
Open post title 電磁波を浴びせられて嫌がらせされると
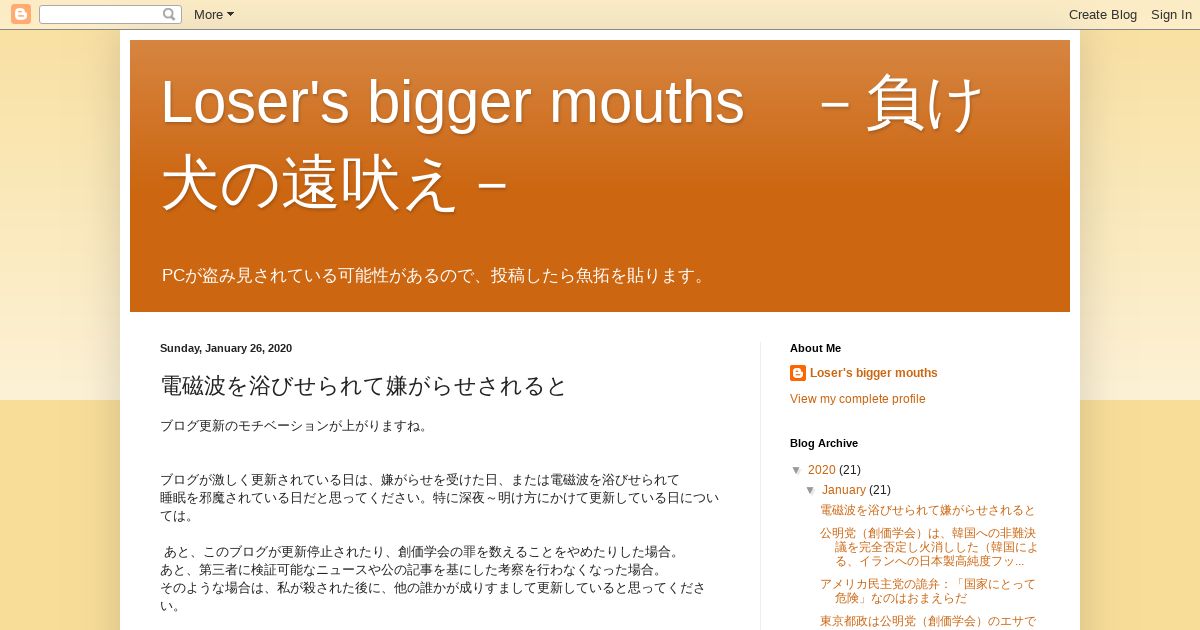(x=364, y=386)
